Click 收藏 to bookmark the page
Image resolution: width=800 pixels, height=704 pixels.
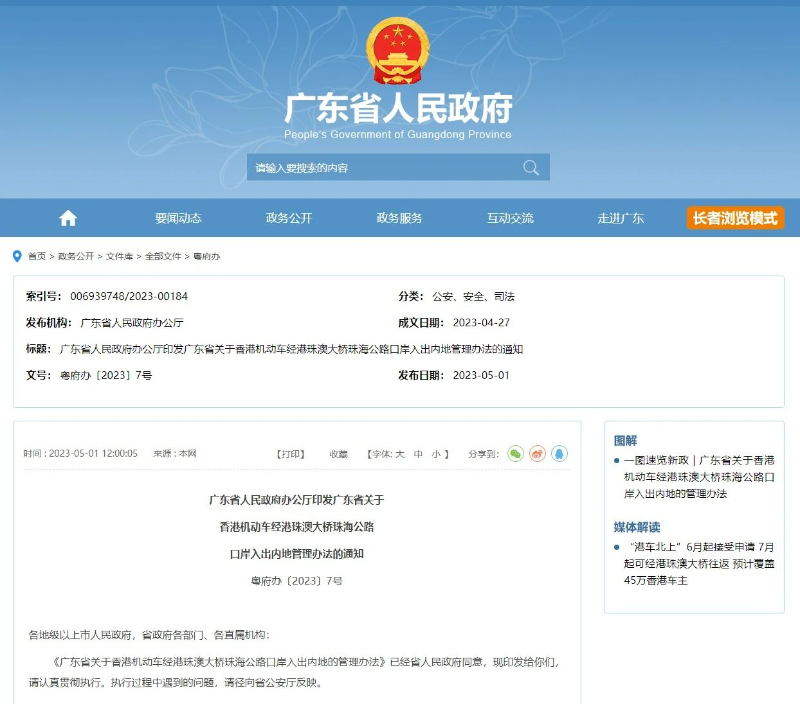click(x=339, y=454)
